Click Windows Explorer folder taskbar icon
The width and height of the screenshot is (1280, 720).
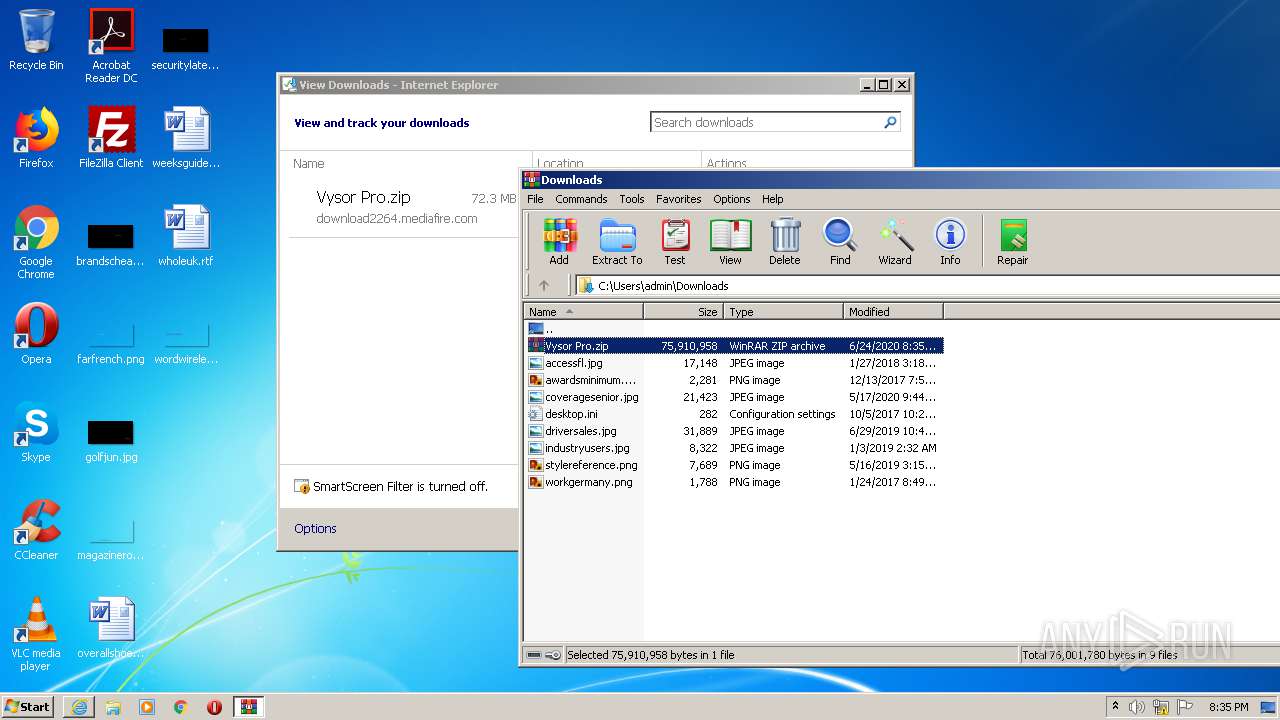[113, 706]
